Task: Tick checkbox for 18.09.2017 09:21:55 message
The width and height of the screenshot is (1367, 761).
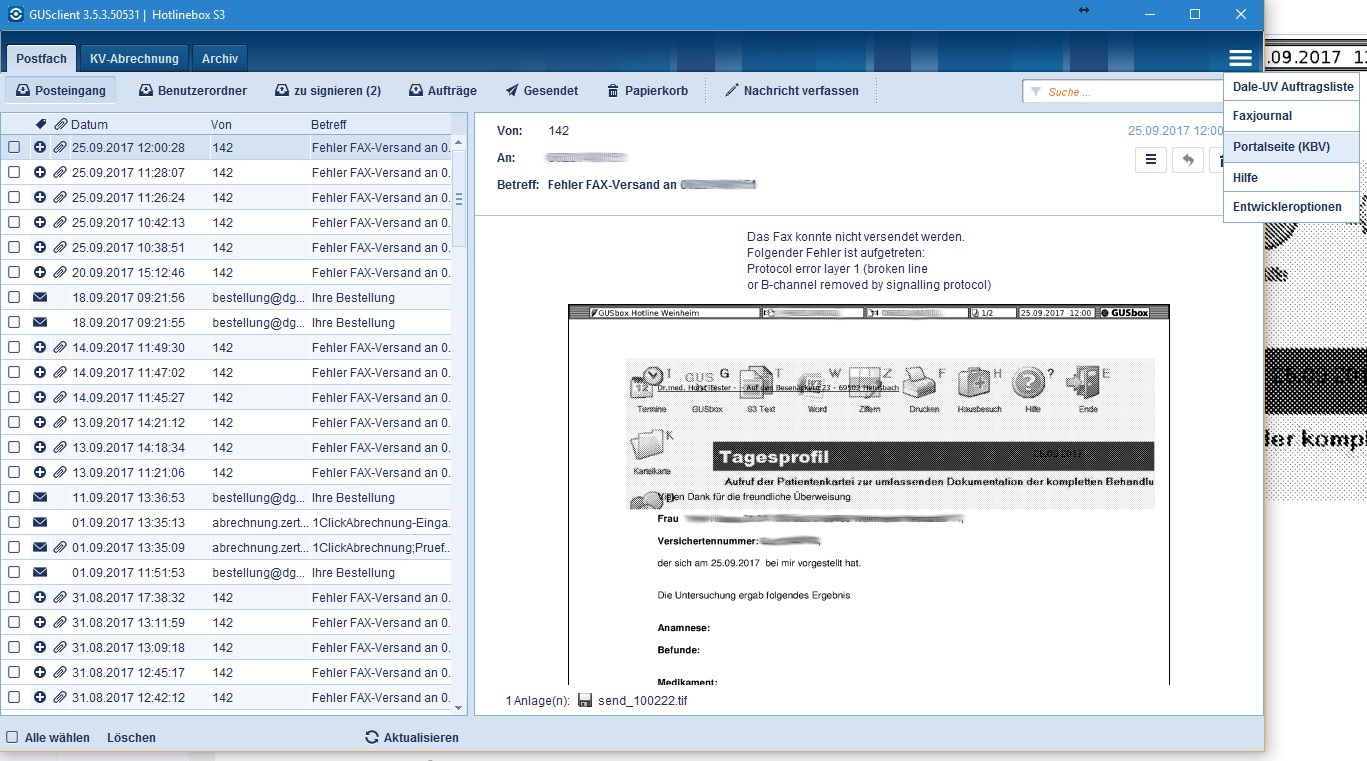Action: point(14,322)
